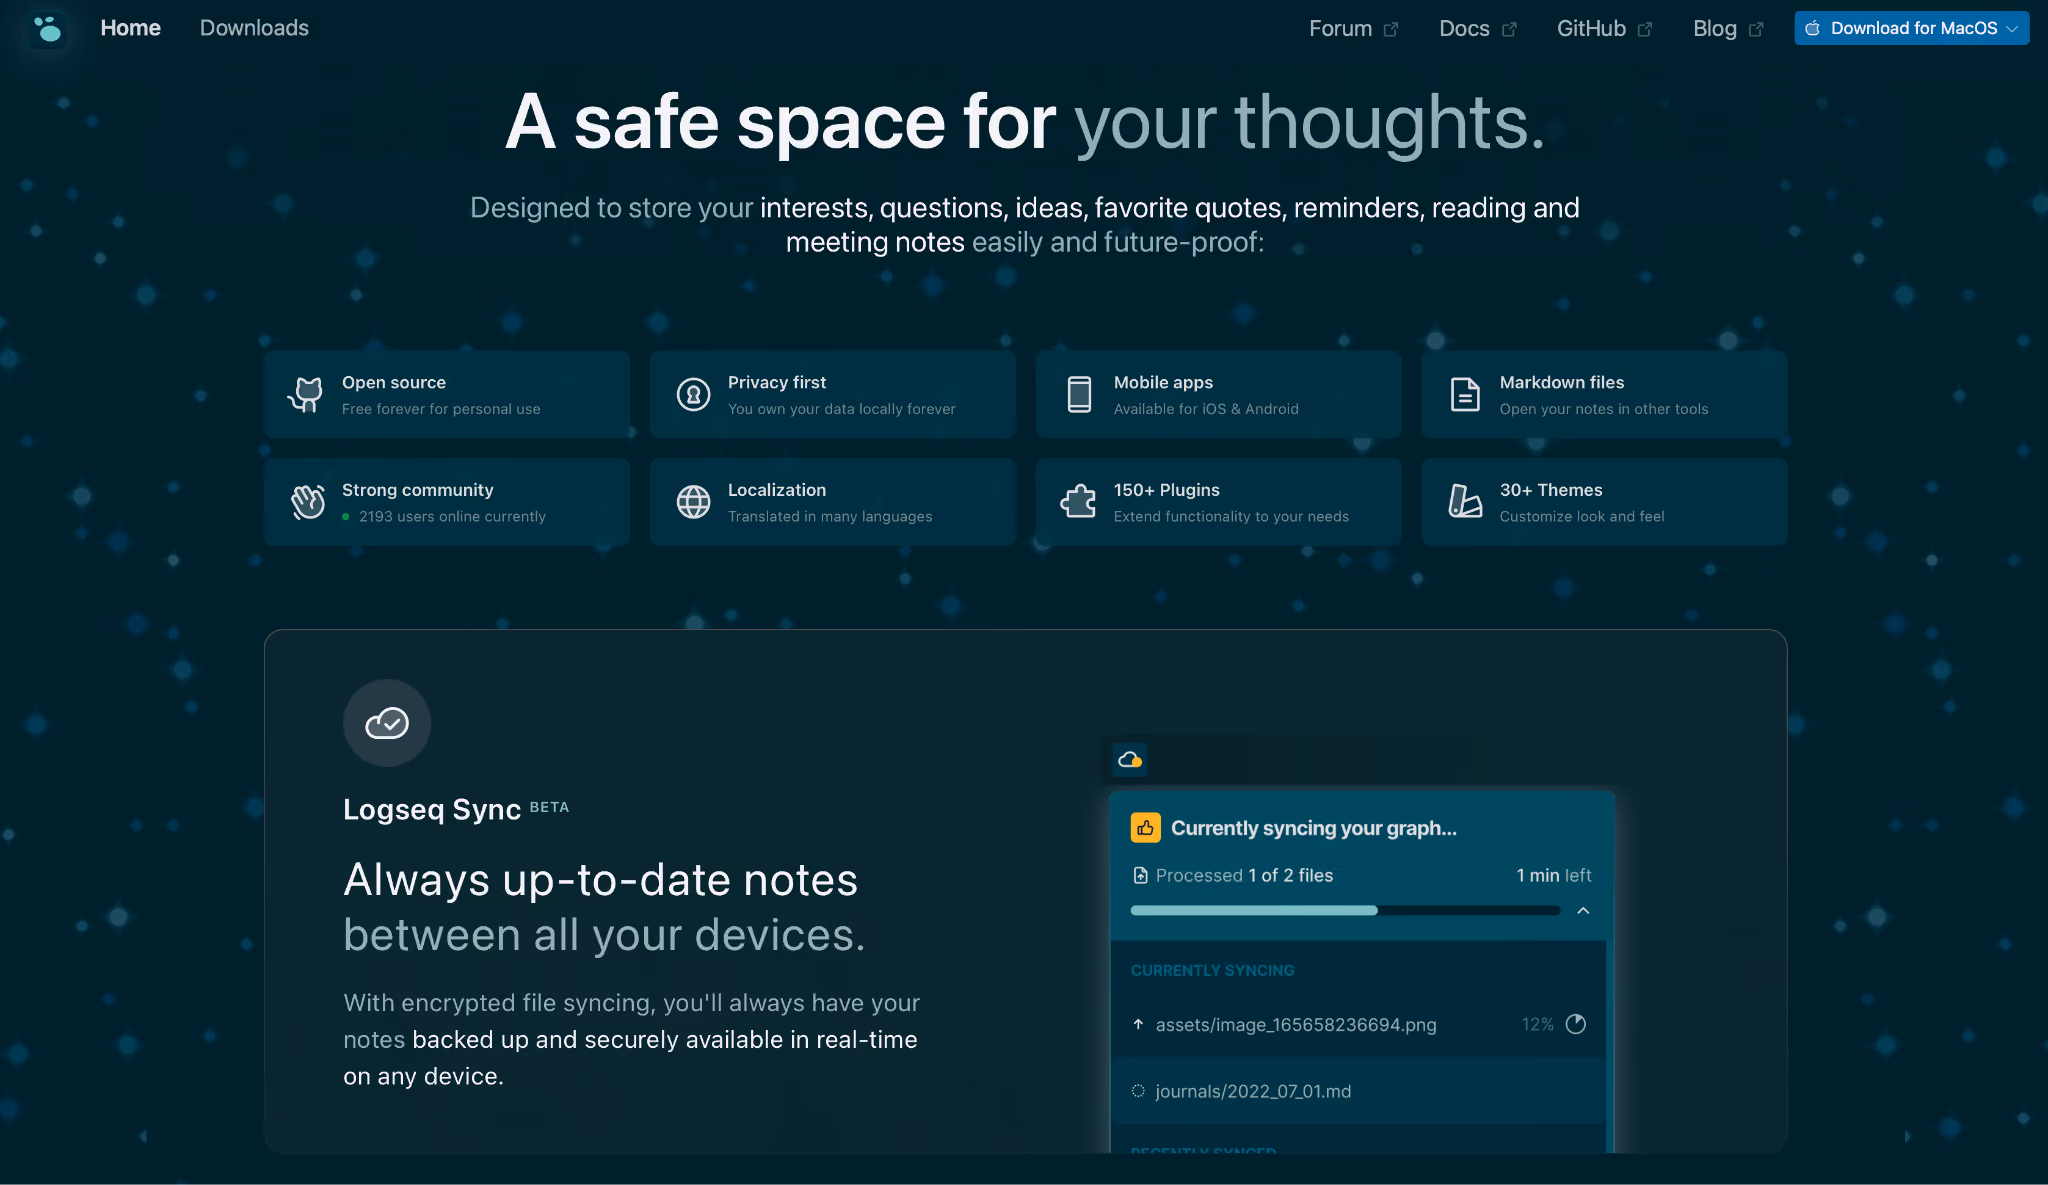Visit the GitHub external link
Image resolution: width=2048 pixels, height=1185 pixels.
1604,29
